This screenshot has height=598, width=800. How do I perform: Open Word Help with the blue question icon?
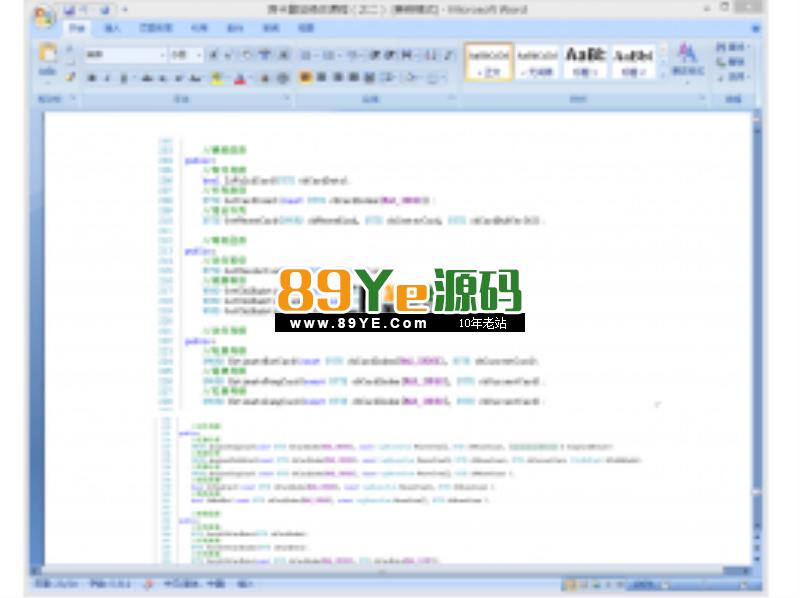[756, 29]
